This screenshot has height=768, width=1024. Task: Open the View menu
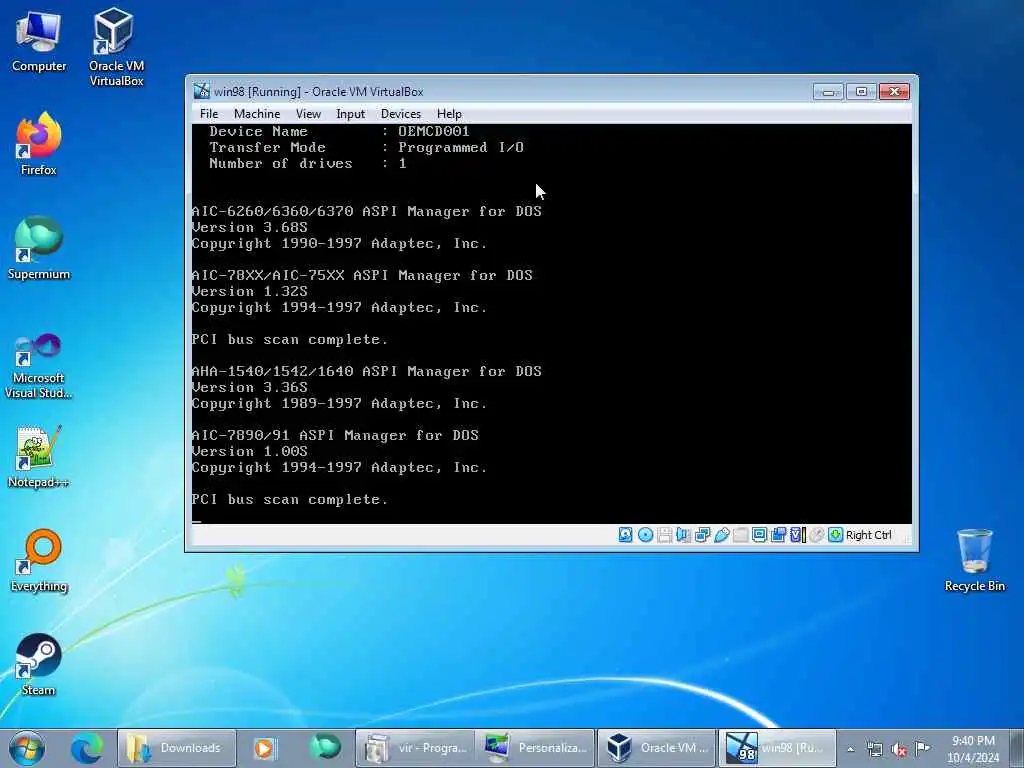(308, 114)
